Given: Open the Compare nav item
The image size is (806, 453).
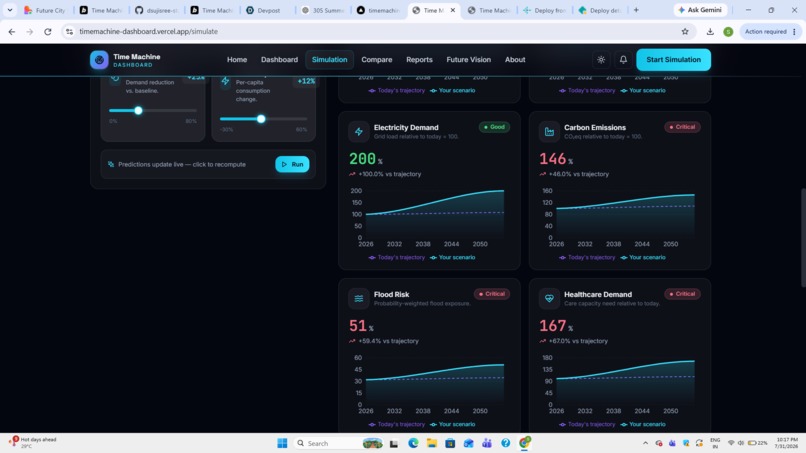Looking at the screenshot, I should point(377,60).
